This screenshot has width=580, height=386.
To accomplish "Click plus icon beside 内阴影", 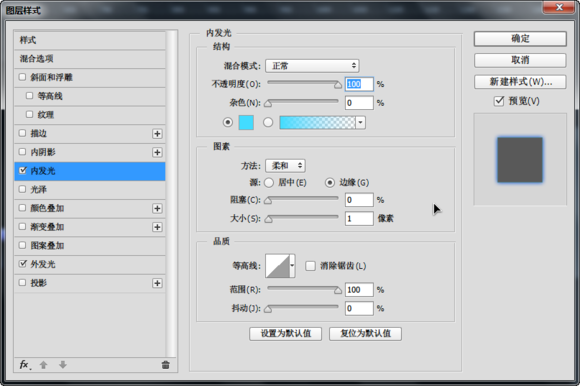I will (157, 152).
